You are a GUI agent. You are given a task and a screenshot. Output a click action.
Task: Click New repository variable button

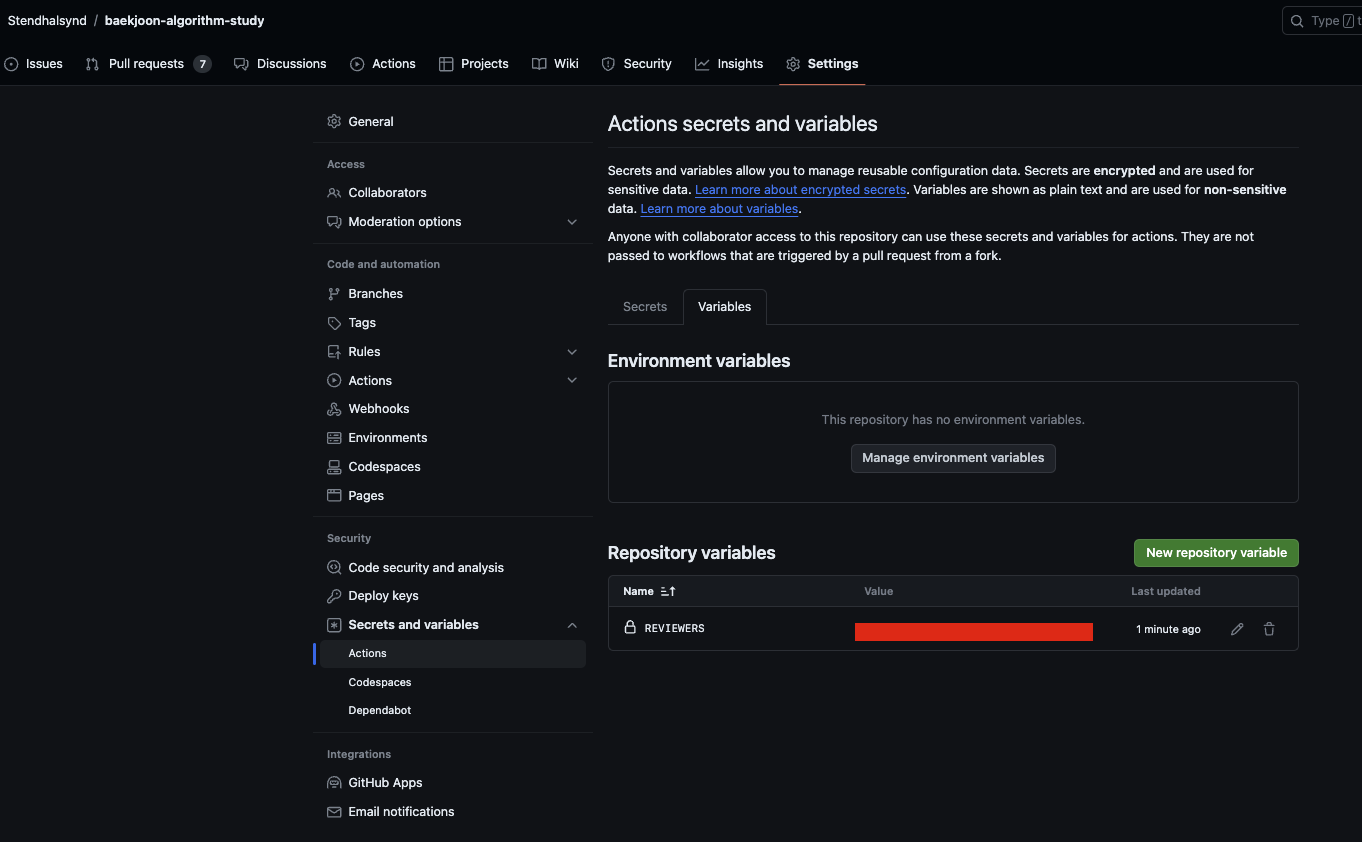pyautogui.click(x=1216, y=552)
